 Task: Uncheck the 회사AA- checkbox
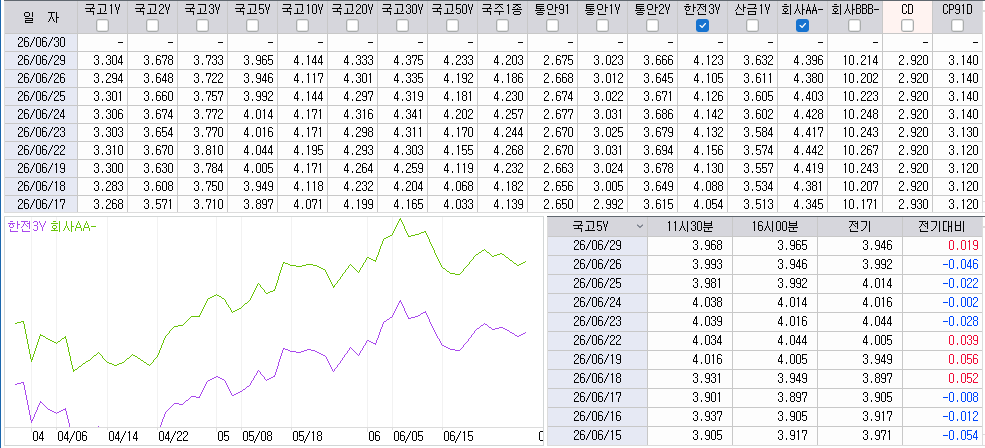coord(802,26)
